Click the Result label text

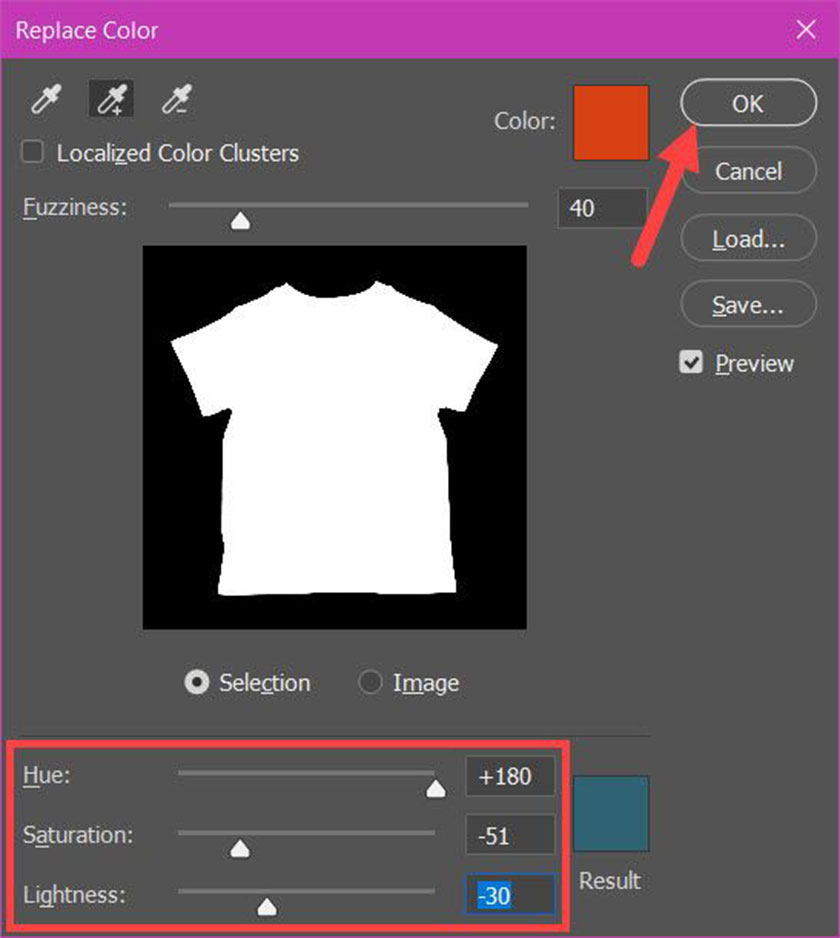point(610,881)
